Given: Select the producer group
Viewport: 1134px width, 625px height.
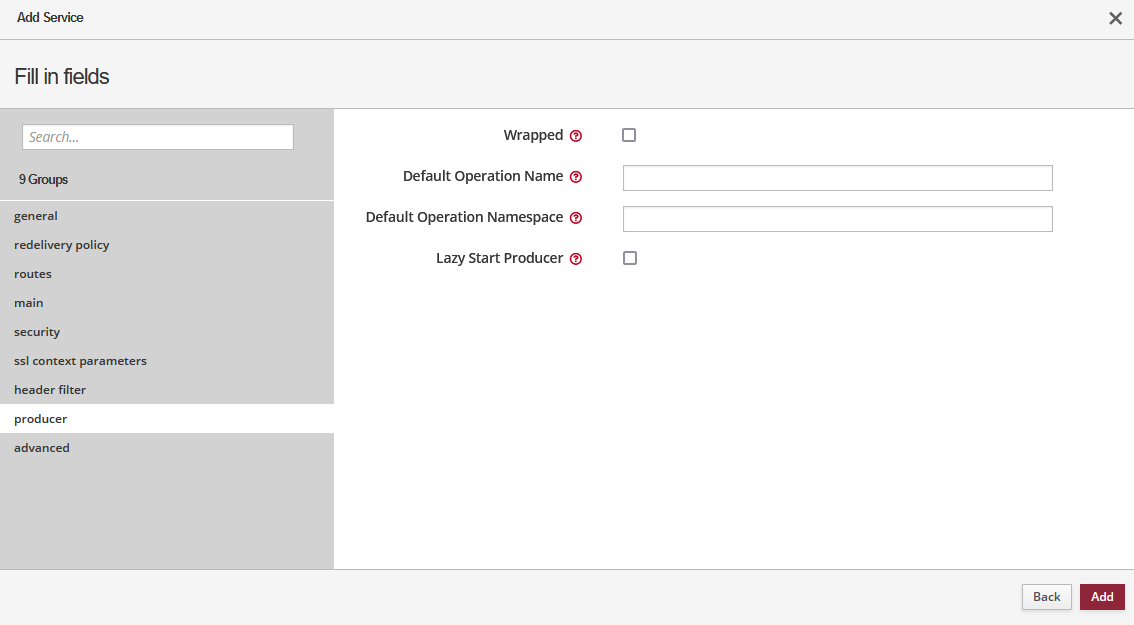Looking at the screenshot, I should coord(41,419).
